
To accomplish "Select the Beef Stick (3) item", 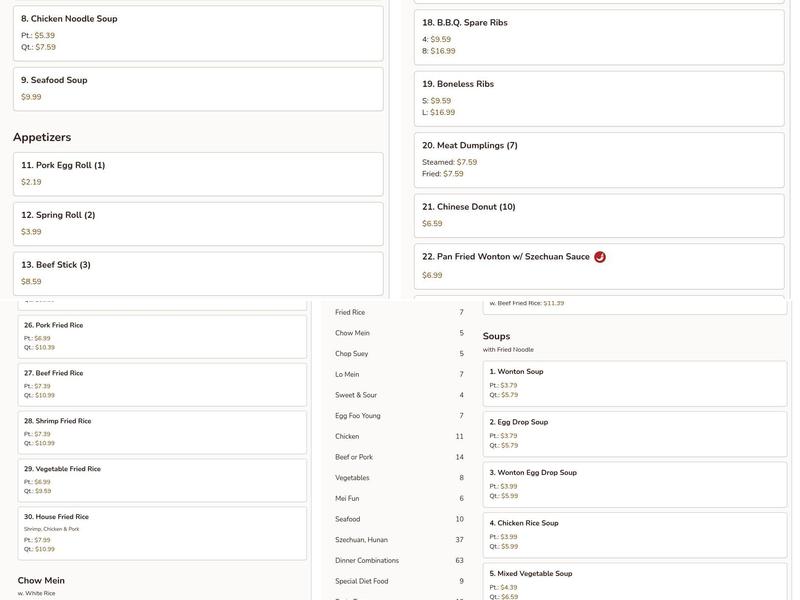I will pyautogui.click(x=198, y=273).
